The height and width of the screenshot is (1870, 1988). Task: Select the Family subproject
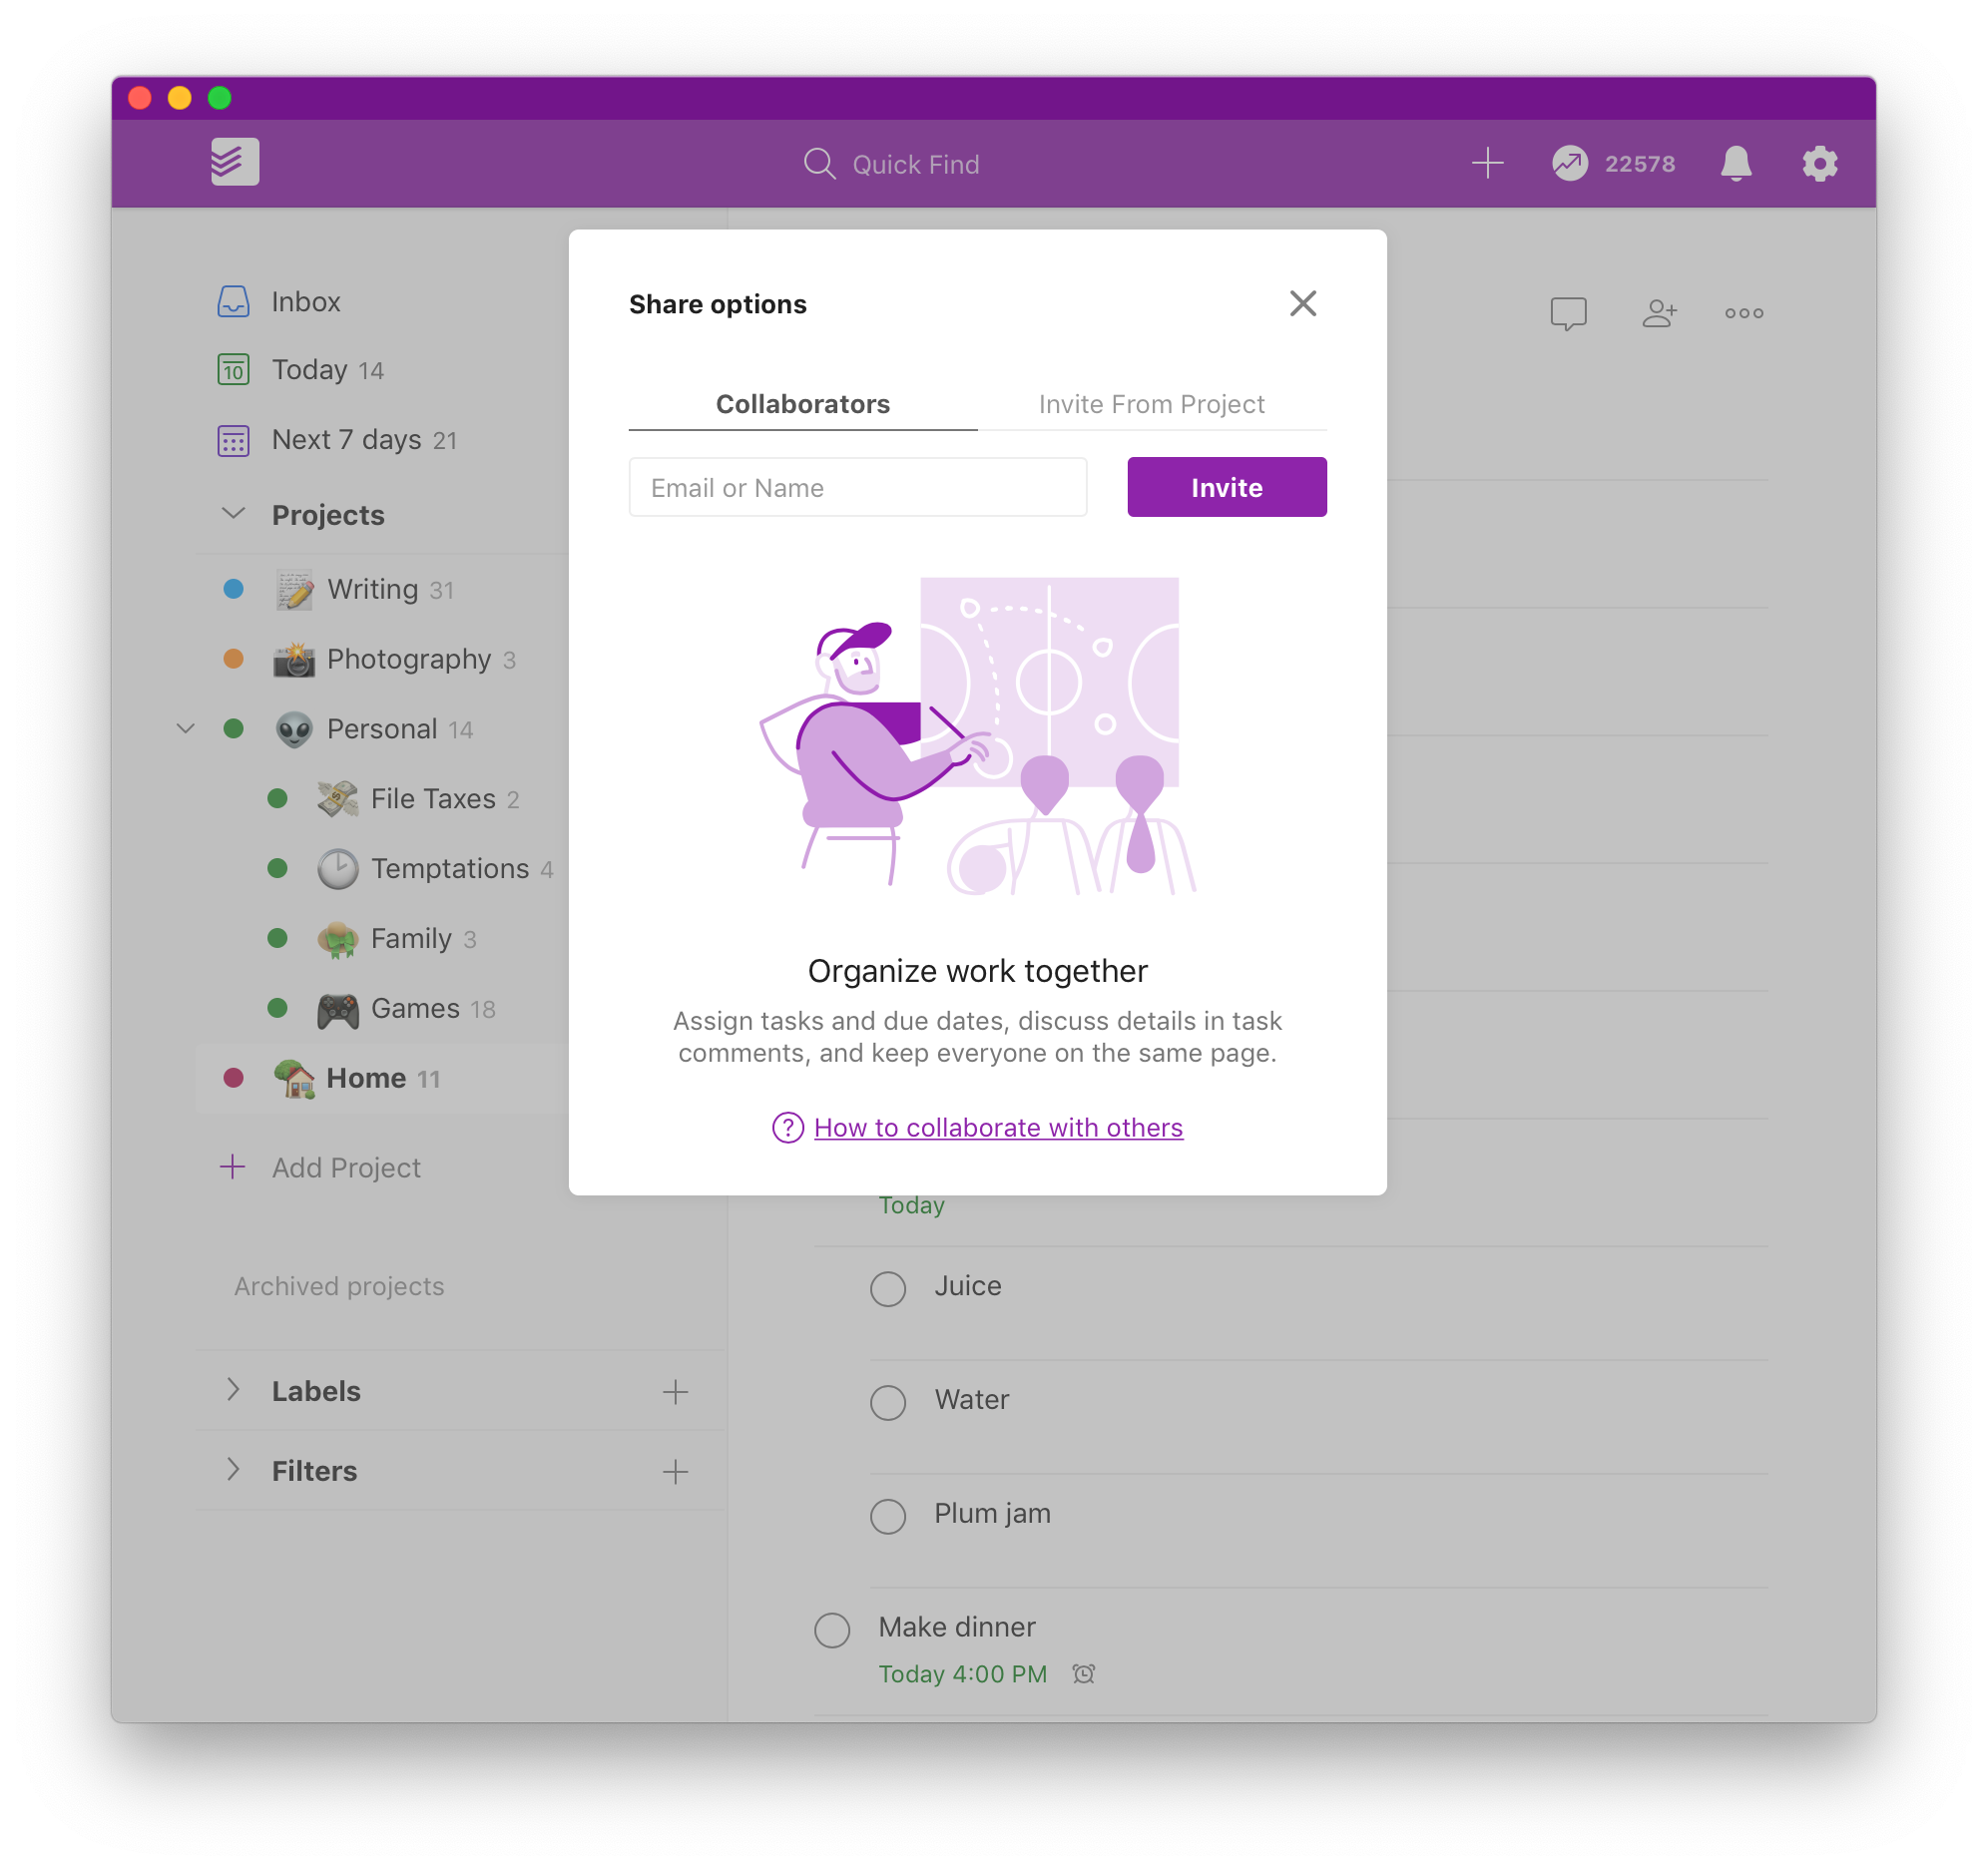pos(411,940)
